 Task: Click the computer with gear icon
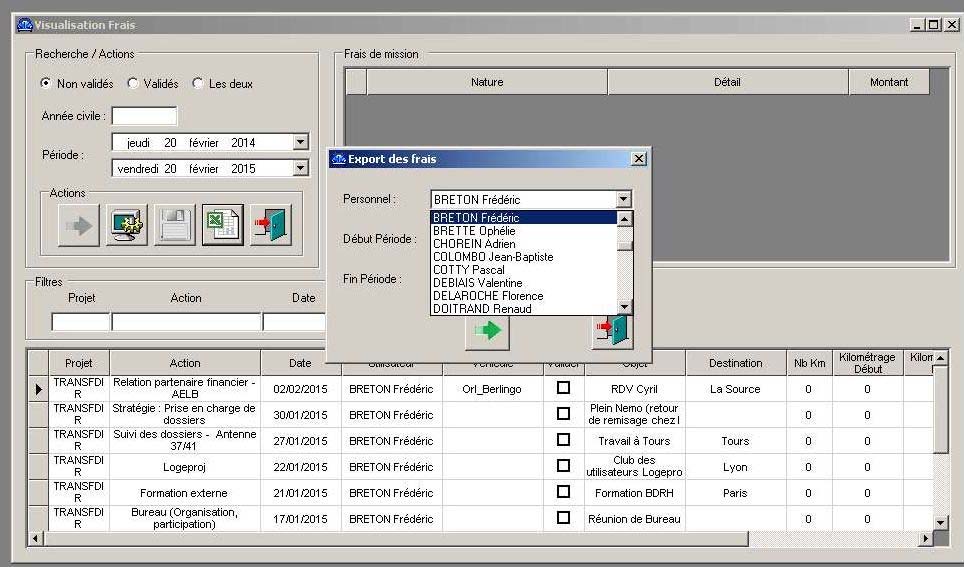pos(127,225)
